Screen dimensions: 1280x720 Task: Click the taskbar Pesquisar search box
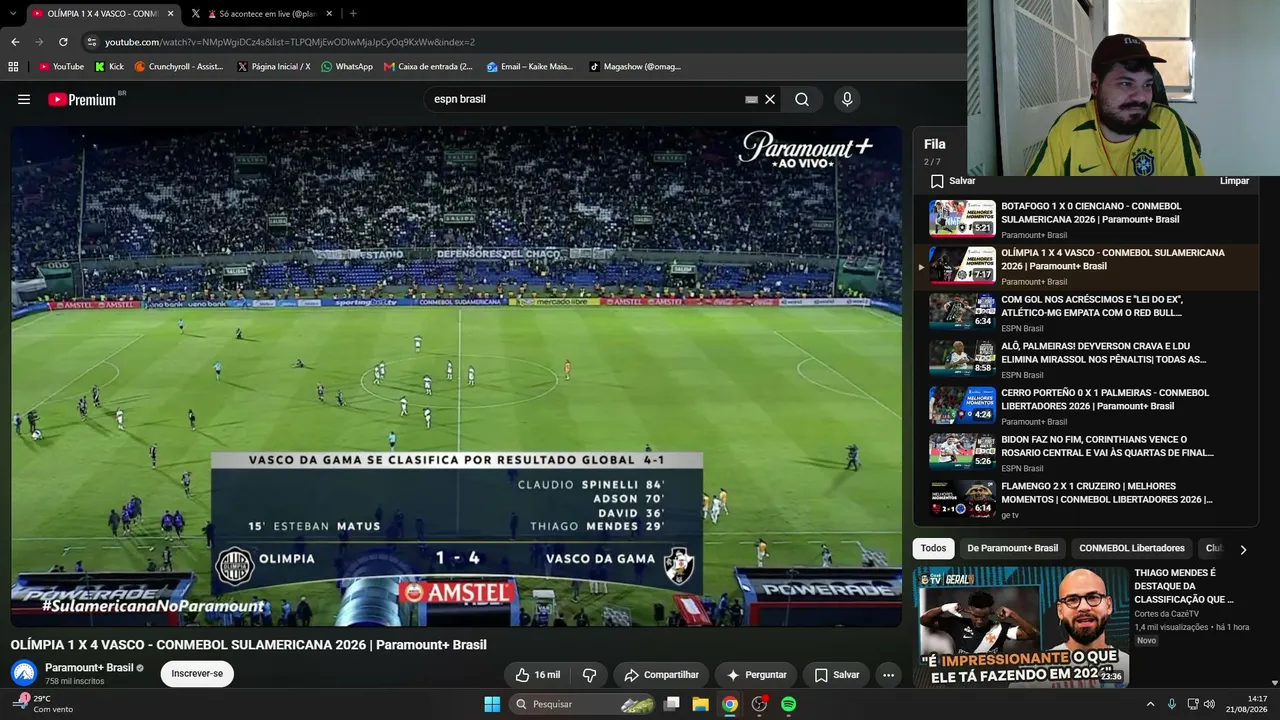pos(584,704)
